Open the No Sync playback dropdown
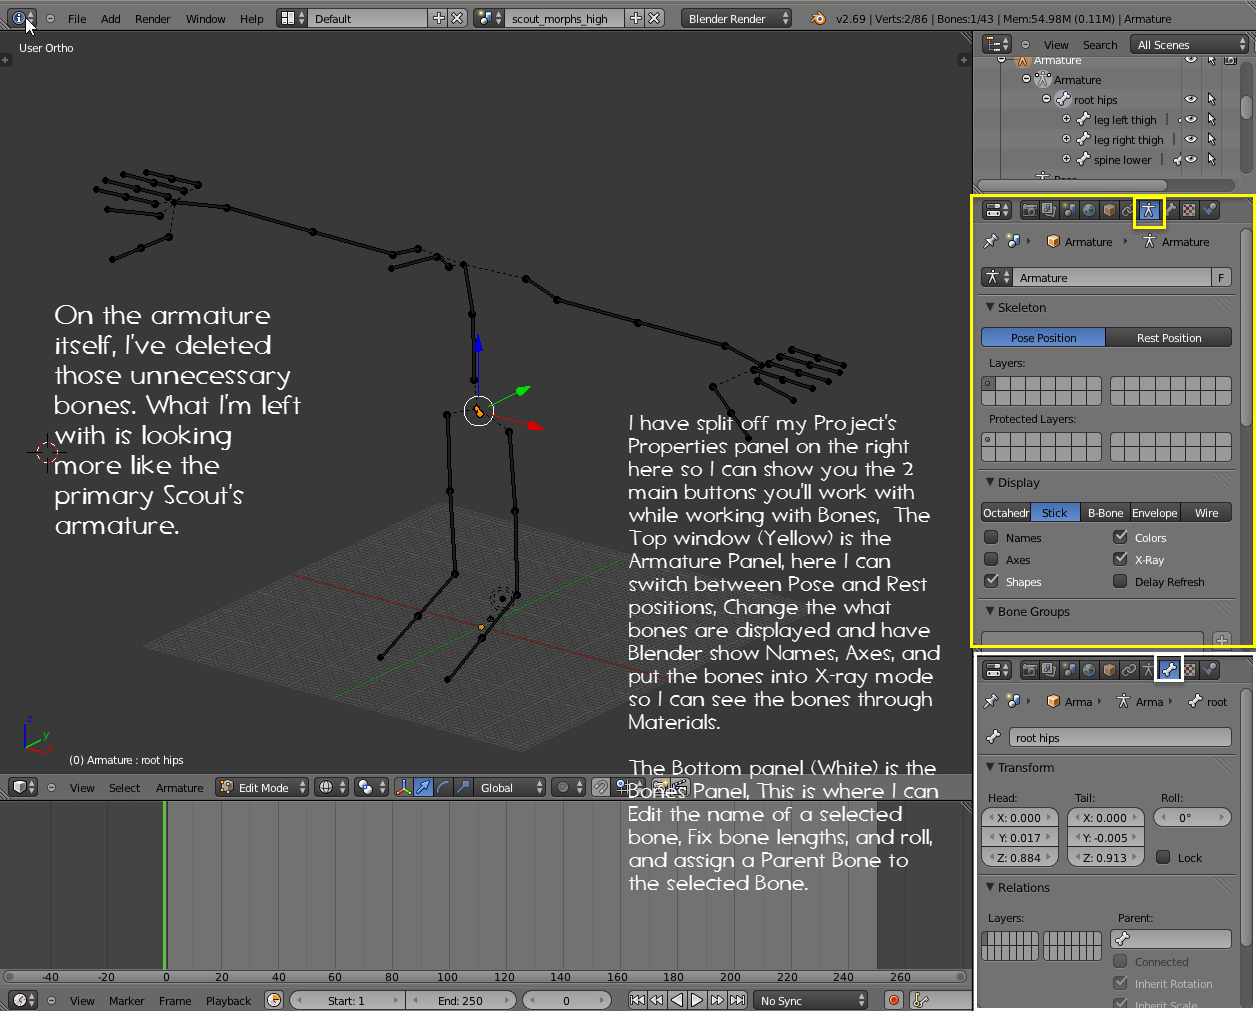Viewport: 1256px width, 1011px height. pos(812,1000)
